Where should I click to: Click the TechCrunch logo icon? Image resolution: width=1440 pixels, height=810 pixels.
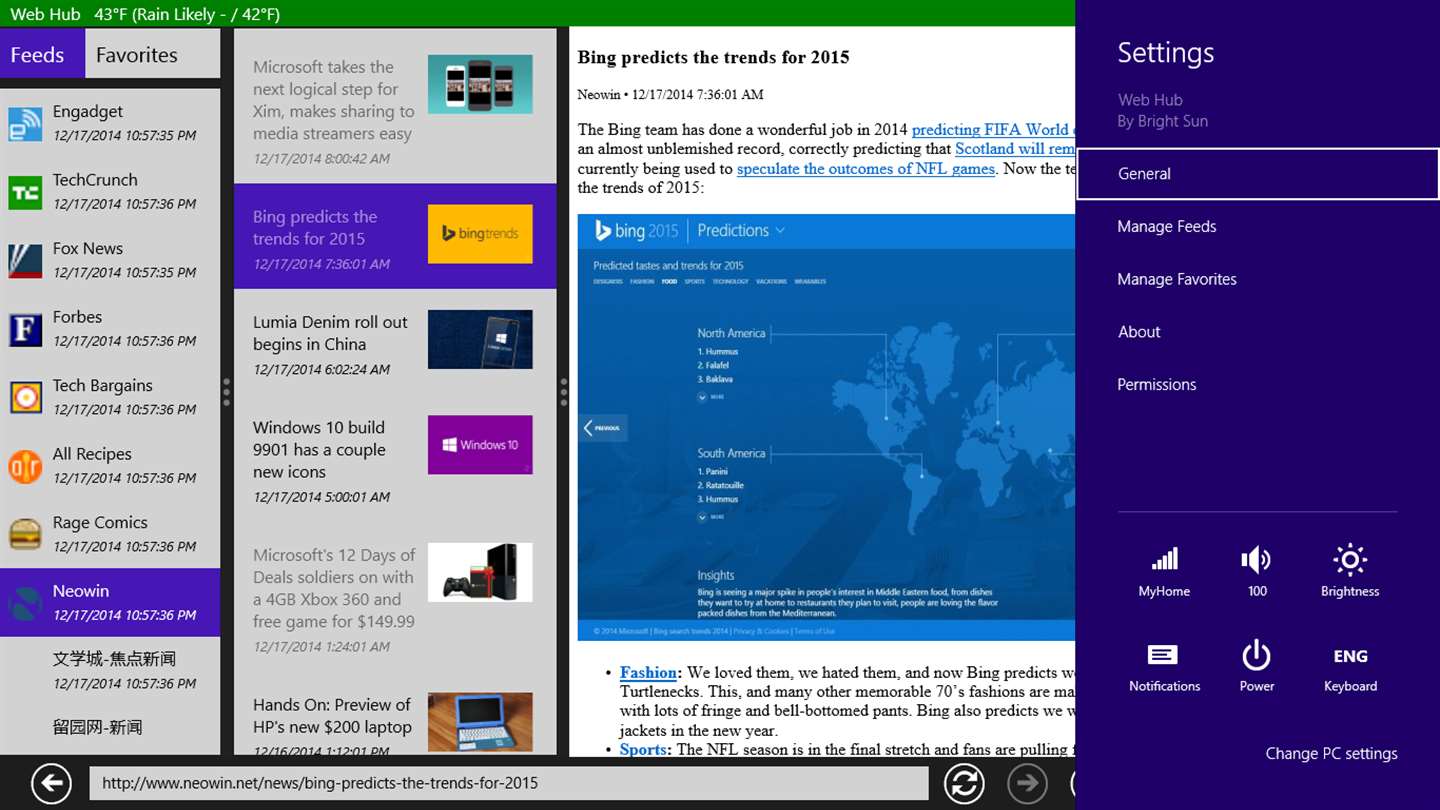pyautogui.click(x=25, y=192)
